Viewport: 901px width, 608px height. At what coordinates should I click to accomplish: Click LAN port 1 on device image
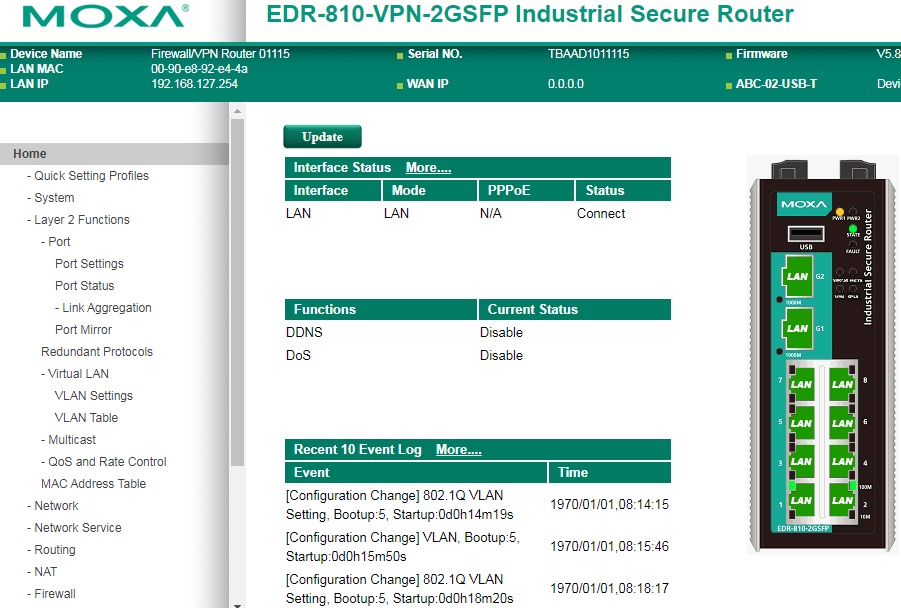tap(800, 500)
